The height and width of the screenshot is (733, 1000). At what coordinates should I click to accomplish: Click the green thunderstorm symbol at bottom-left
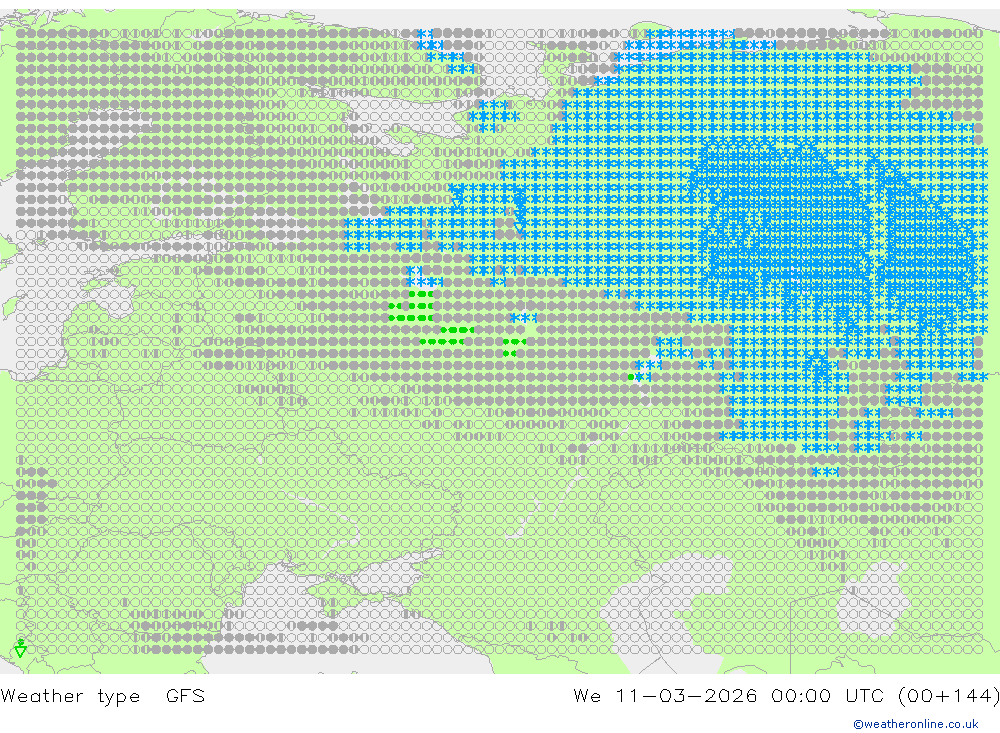click(x=20, y=648)
